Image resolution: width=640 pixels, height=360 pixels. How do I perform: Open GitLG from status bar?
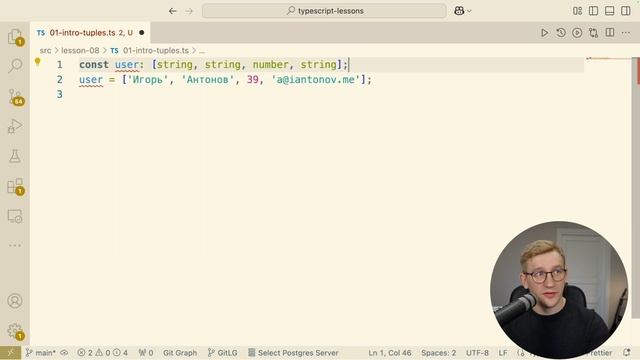(x=222, y=353)
